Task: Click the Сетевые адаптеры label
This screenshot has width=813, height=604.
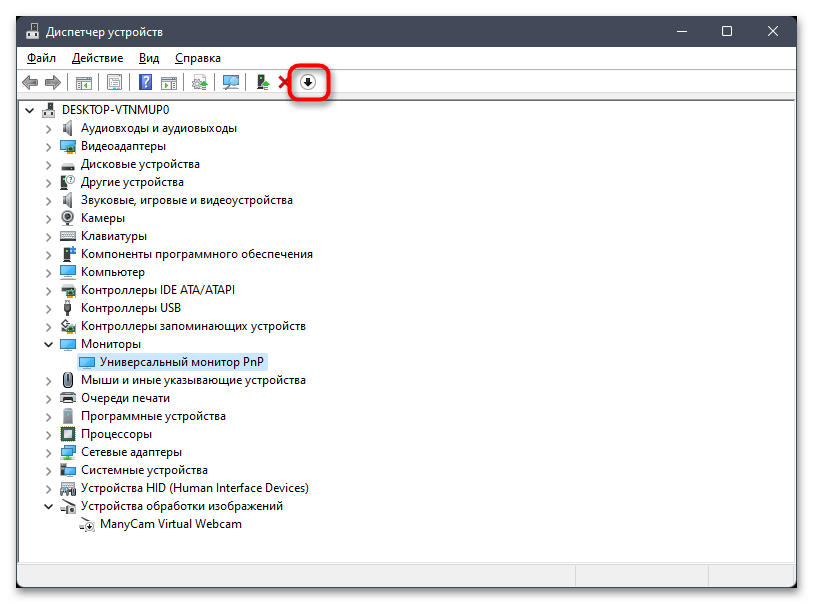Action: click(x=131, y=452)
